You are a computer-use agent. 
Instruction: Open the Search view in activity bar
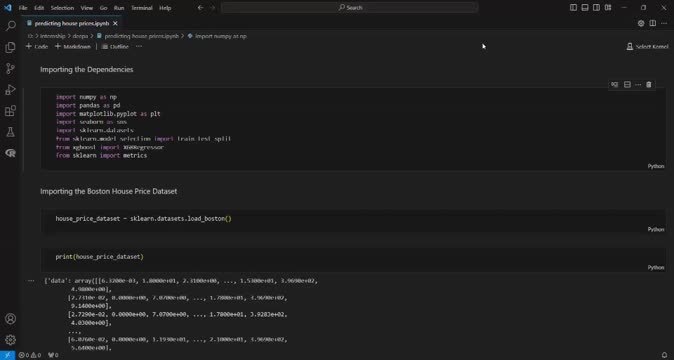(x=10, y=26)
